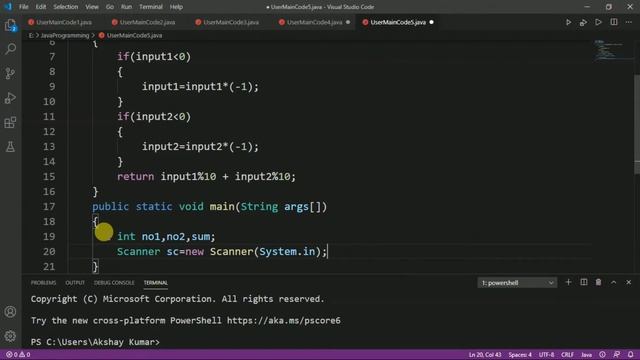Switch to UserMainCode1.java tab
The image size is (640, 360).
pos(64,22)
